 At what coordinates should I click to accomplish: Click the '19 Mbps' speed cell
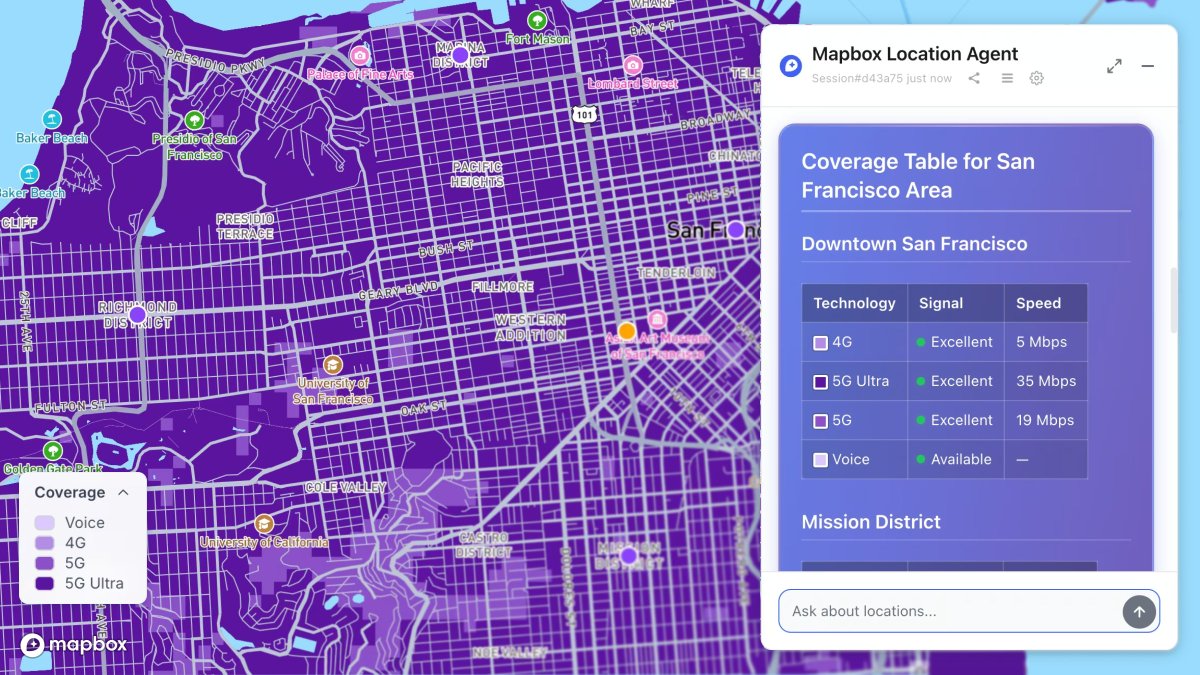tap(1046, 420)
